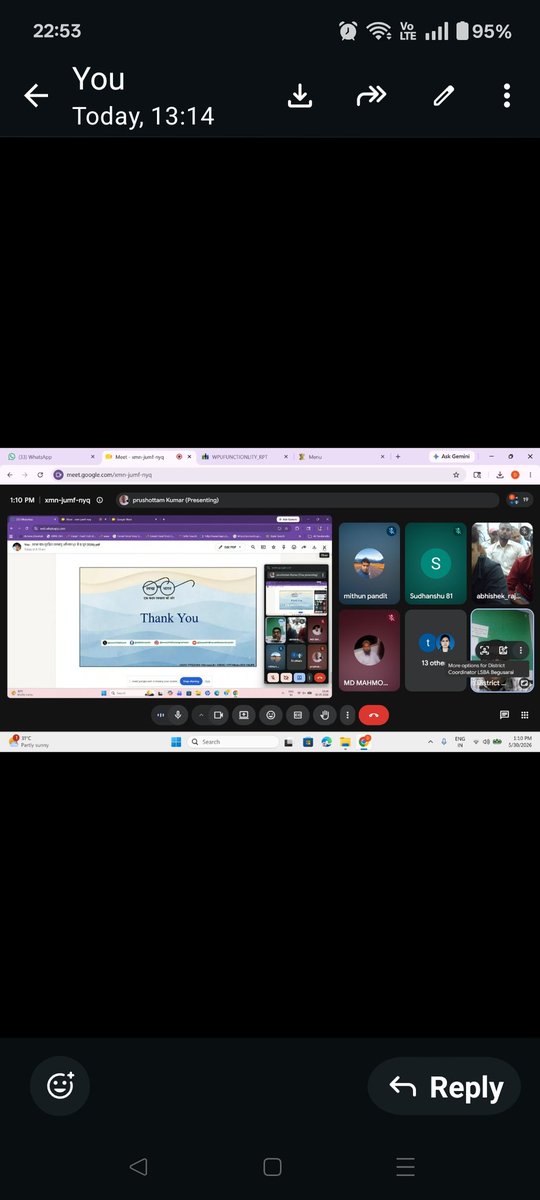
Task: Switch to the WhatsApp browser tab
Action: tap(50, 456)
